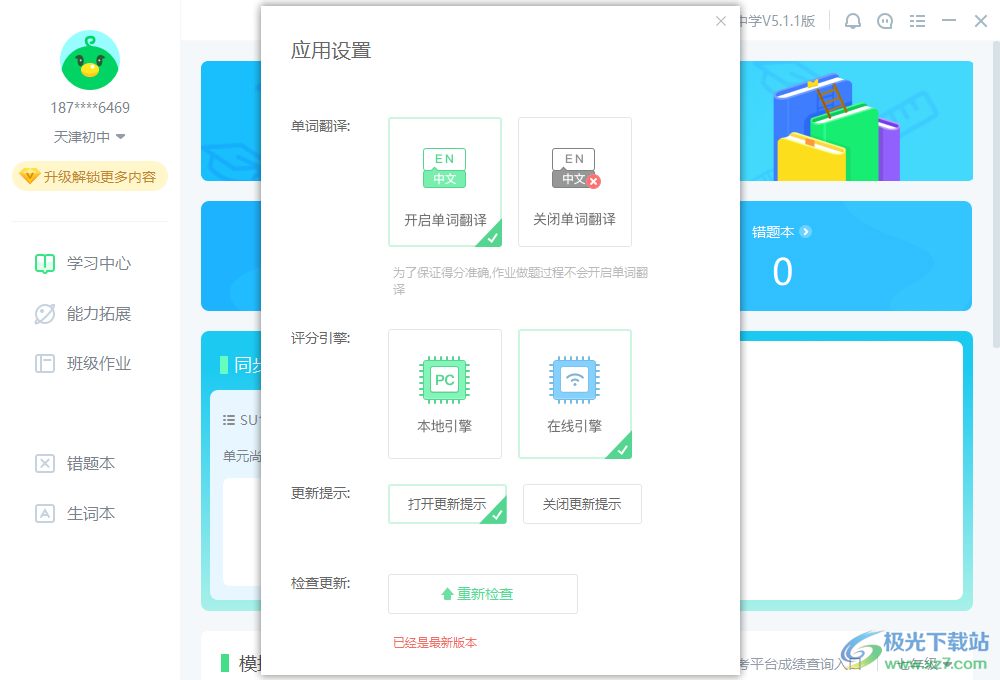Expand the 天津初中 dropdown

(89, 137)
